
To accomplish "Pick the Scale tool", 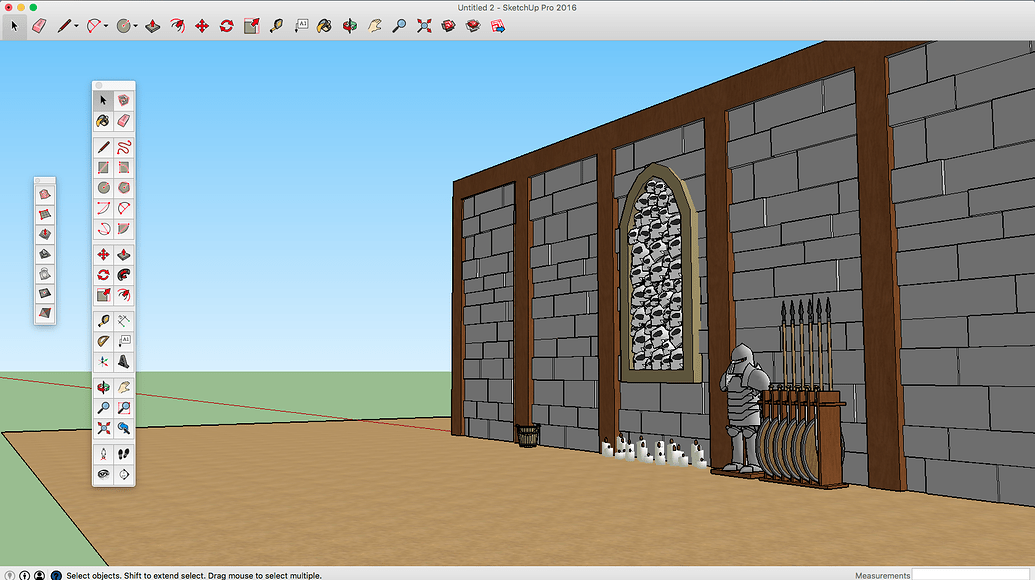I will point(250,27).
